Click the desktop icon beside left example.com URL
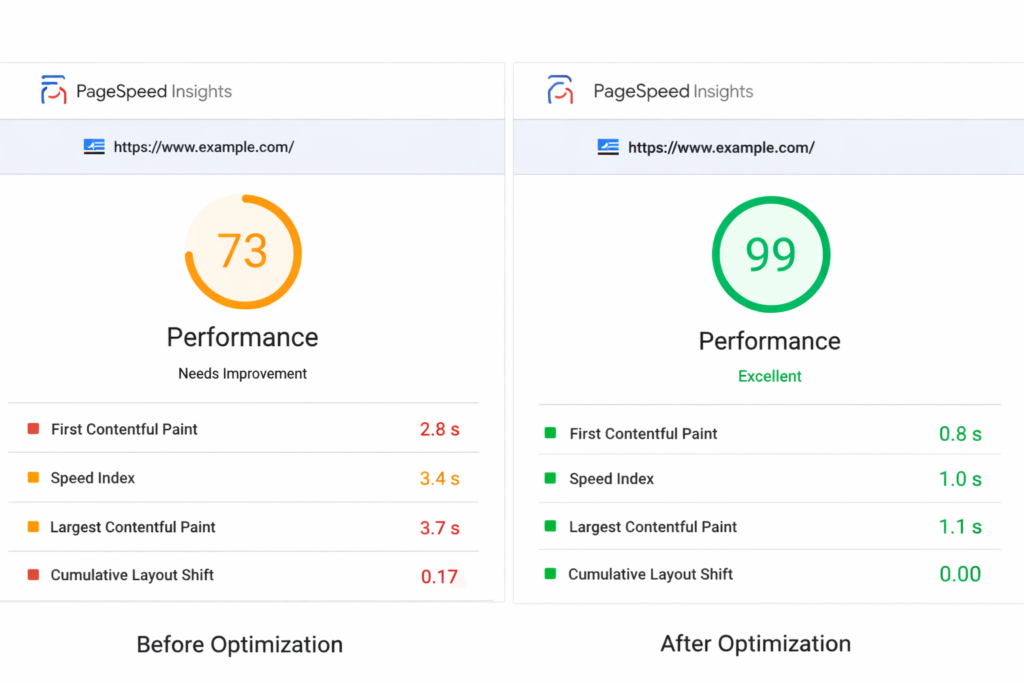The image size is (1024, 683). click(x=94, y=147)
